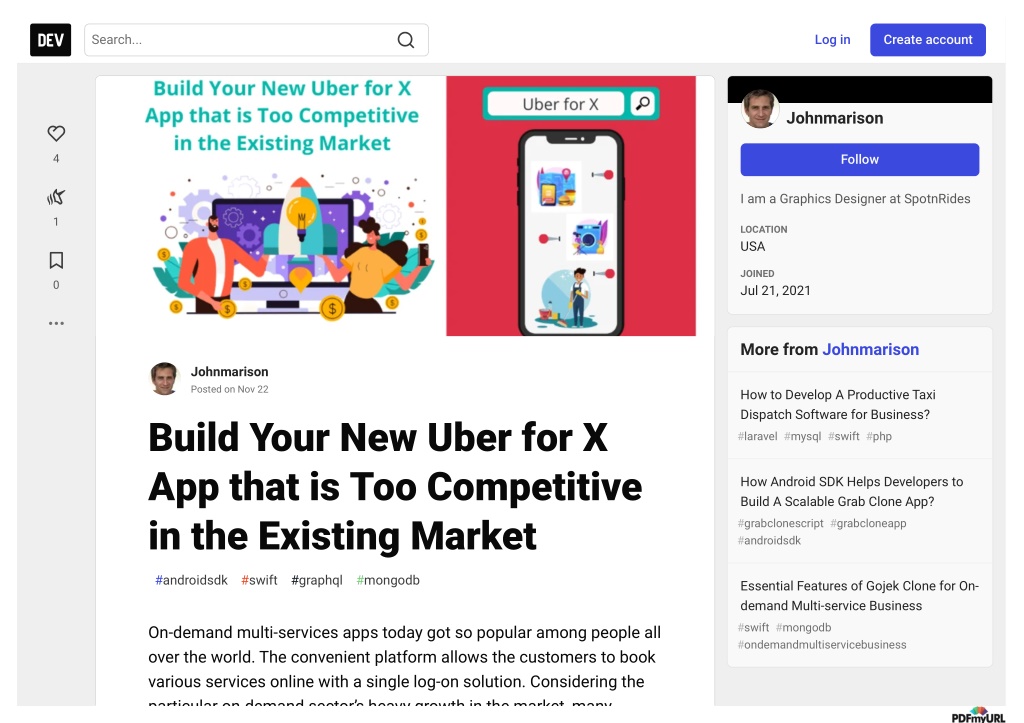
Task: Open the Log in link
Action: [832, 40]
